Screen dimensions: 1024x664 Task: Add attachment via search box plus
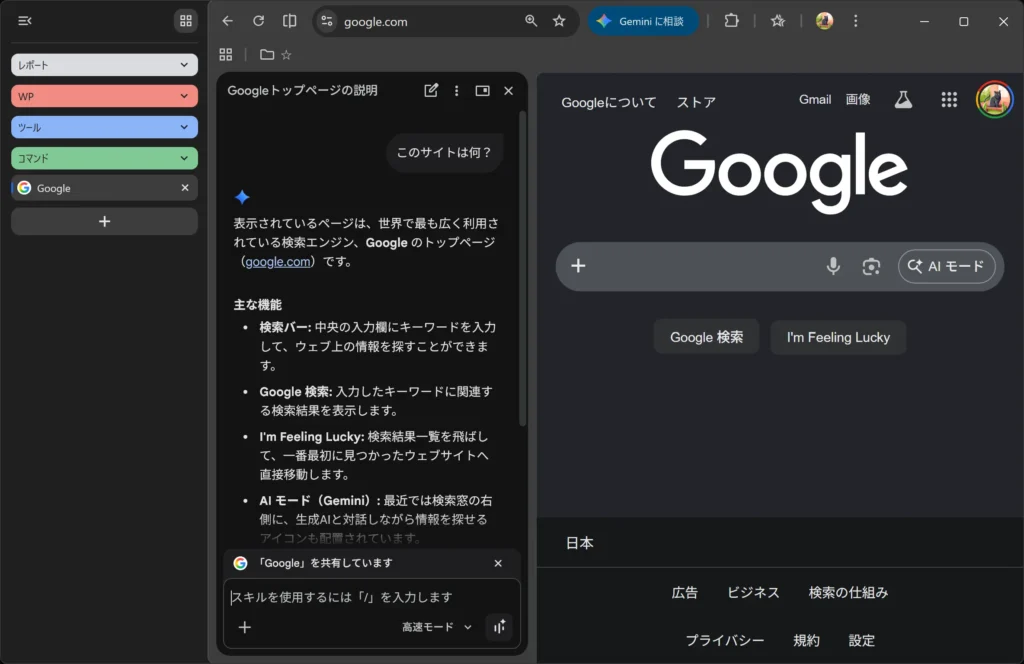click(578, 266)
